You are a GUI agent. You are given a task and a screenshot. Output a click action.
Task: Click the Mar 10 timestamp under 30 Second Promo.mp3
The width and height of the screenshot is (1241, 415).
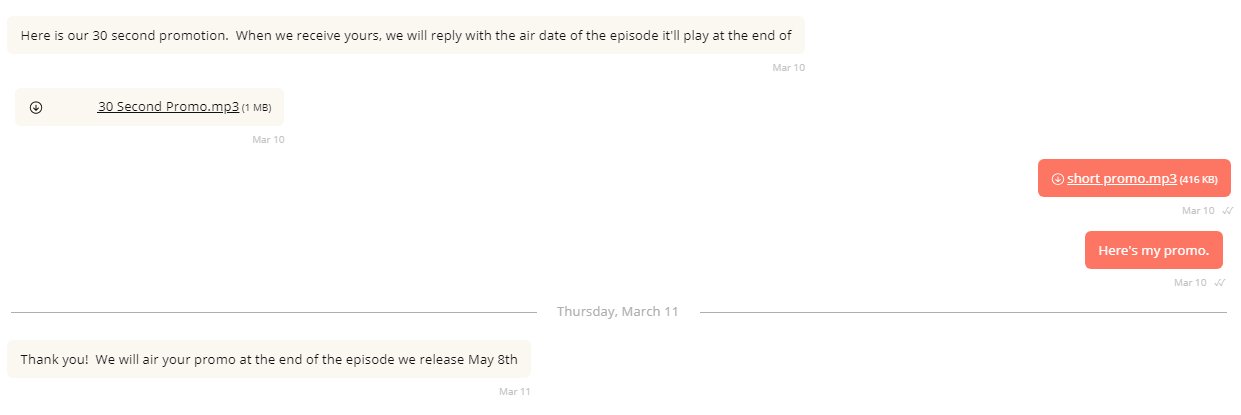click(268, 140)
